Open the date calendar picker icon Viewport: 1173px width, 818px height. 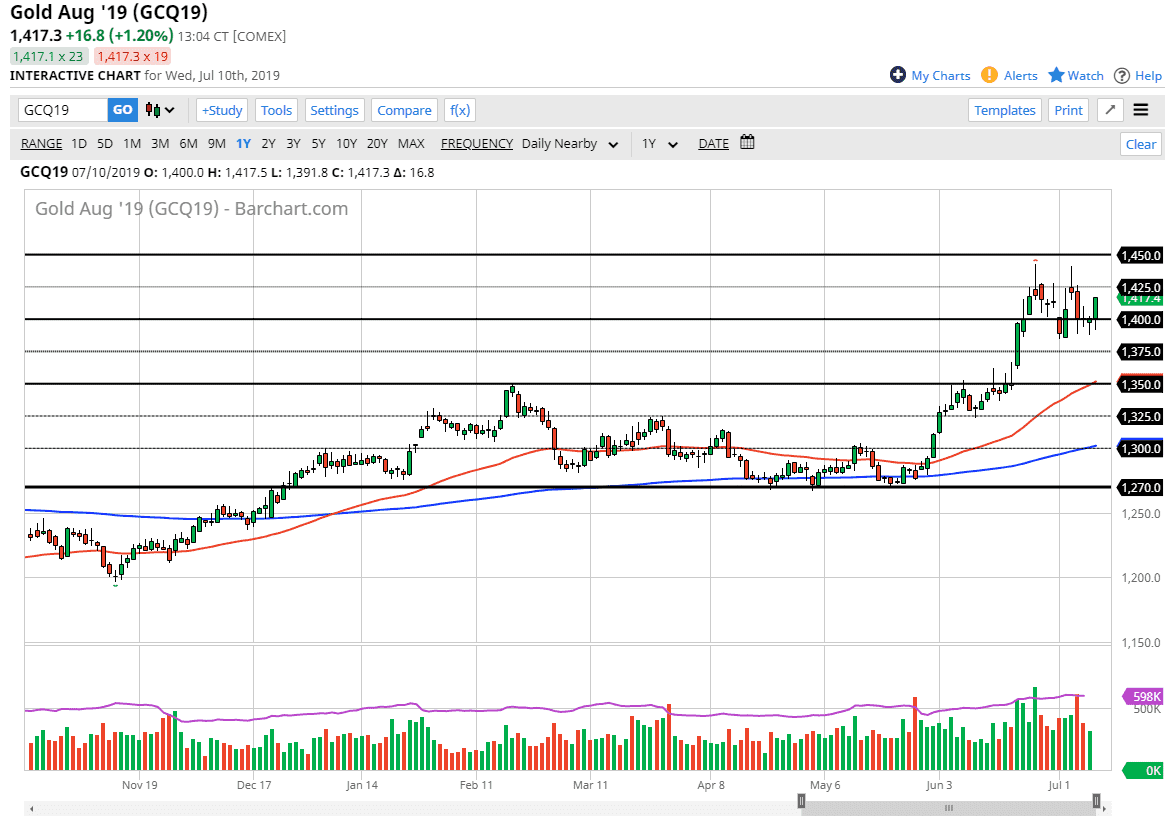point(746,143)
